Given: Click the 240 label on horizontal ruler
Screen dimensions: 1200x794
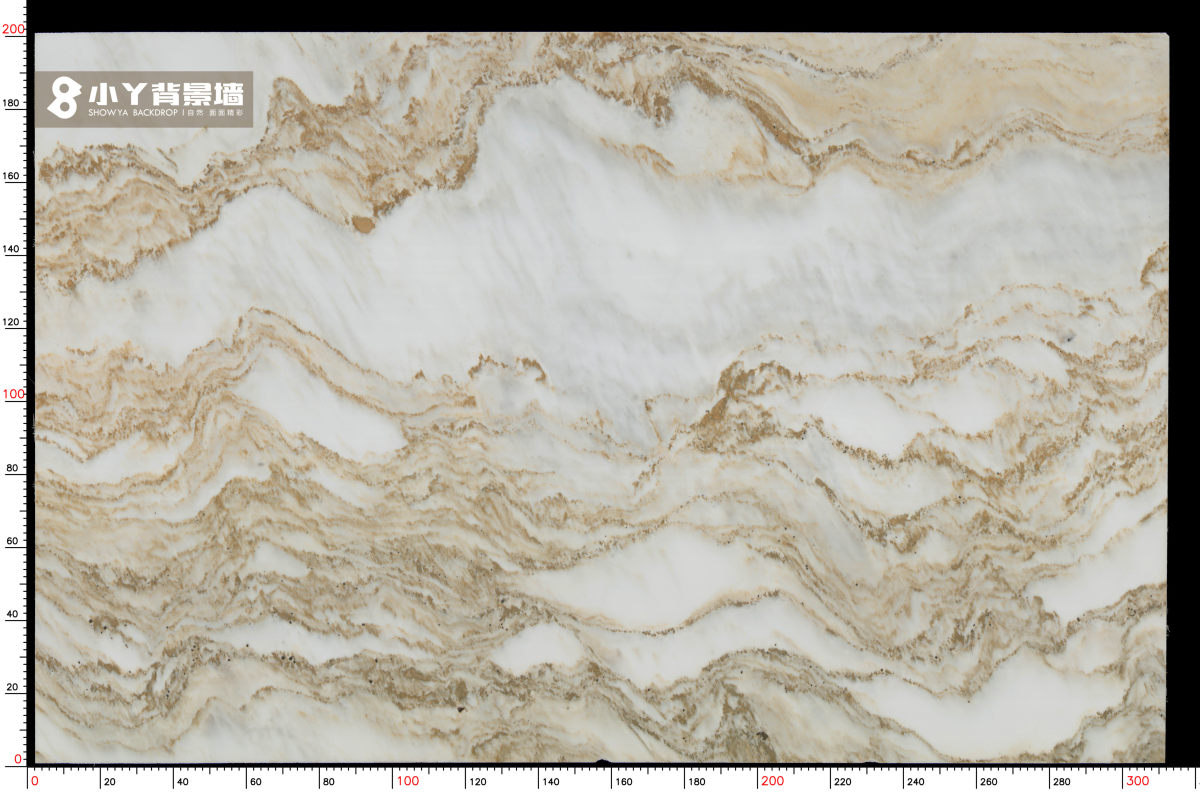Looking at the screenshot, I should (x=915, y=782).
